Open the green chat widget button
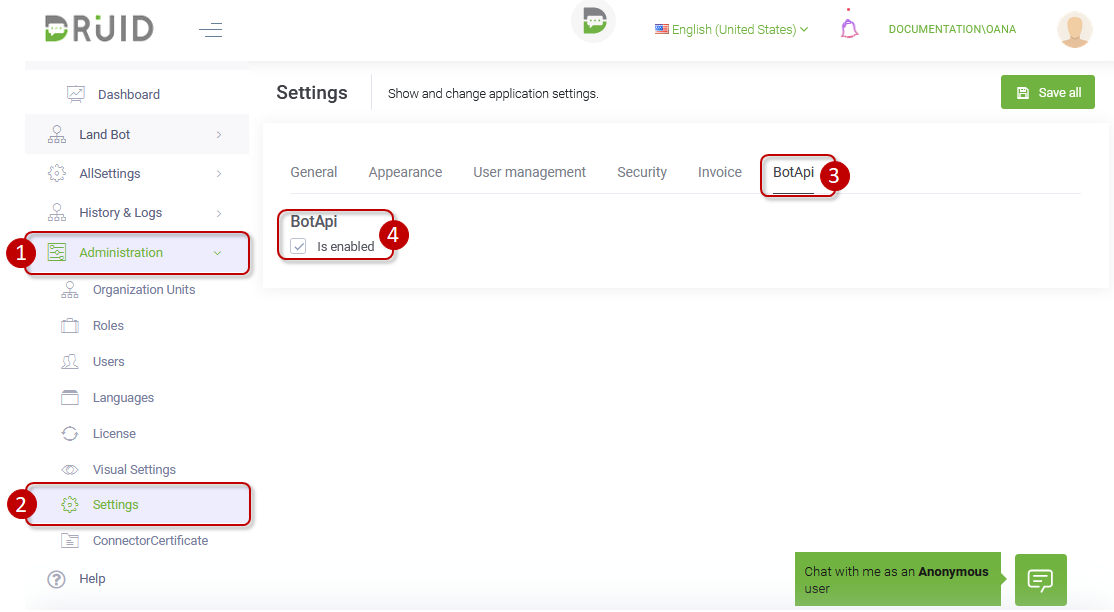Image resolution: width=1114 pixels, height=612 pixels. pos(1041,580)
